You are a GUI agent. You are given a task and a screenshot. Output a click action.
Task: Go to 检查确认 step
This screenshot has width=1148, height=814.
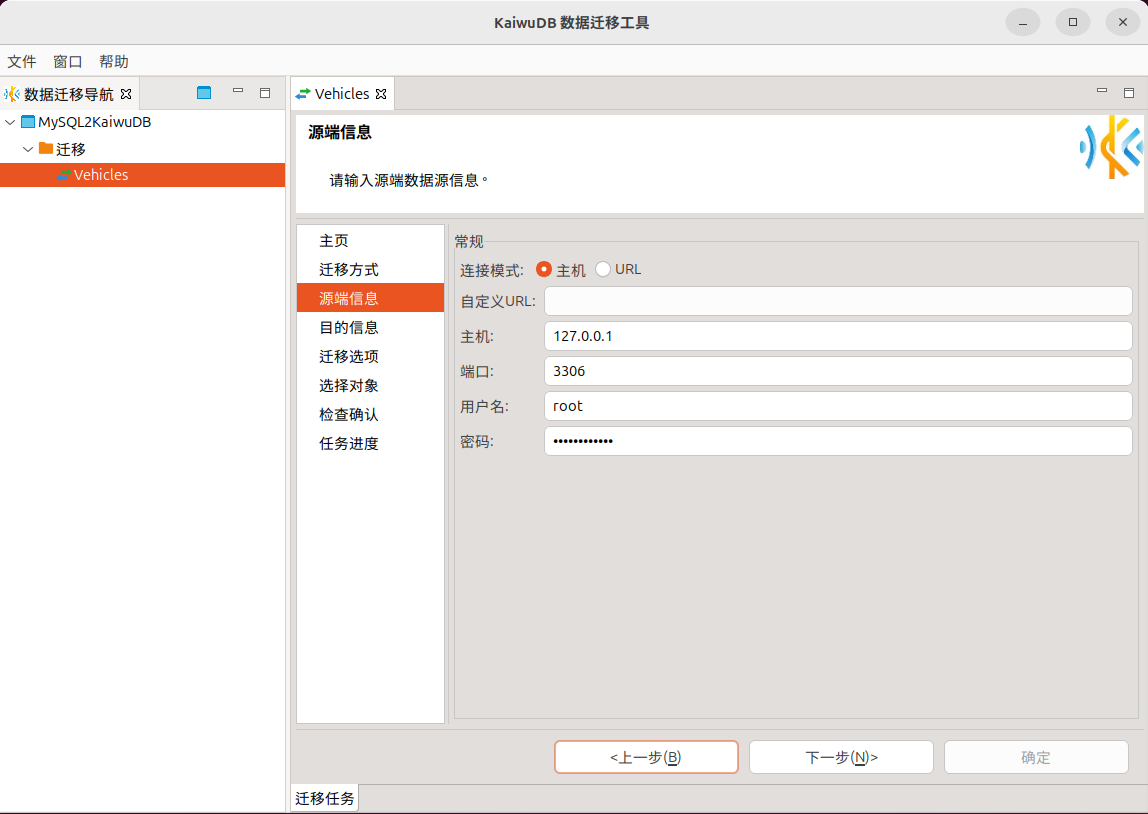370,414
